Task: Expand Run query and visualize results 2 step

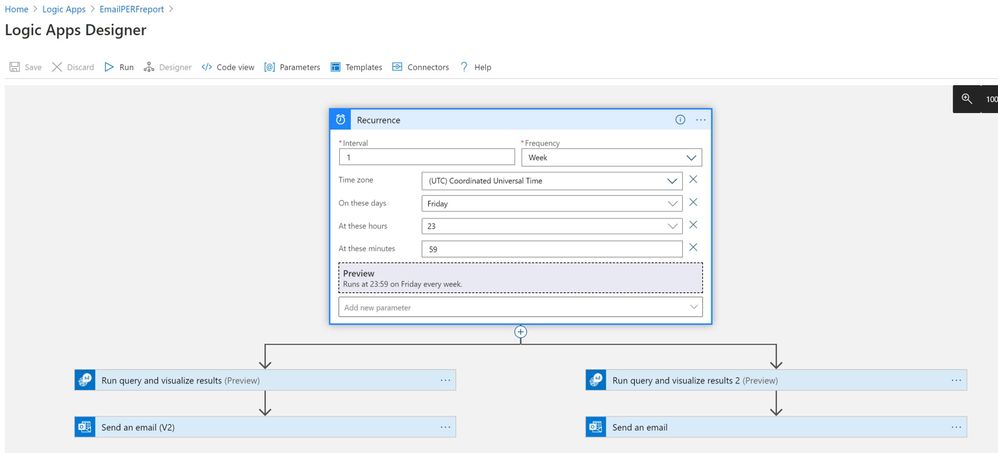Action: [776, 380]
